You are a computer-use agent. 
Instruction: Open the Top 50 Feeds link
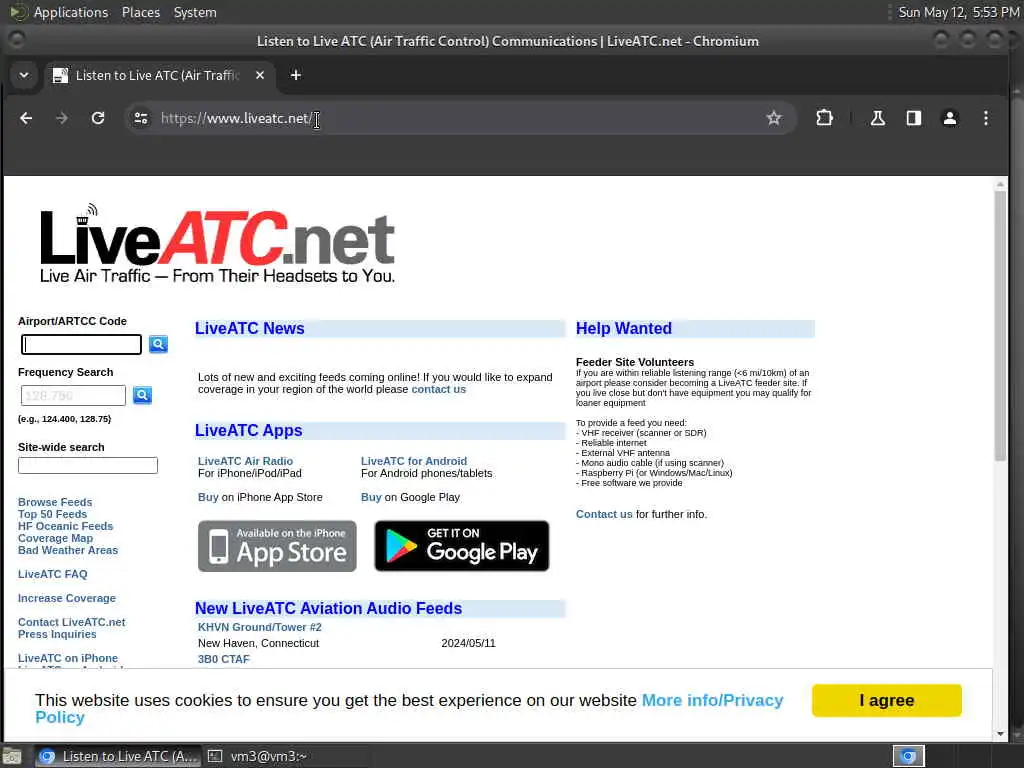(52, 514)
